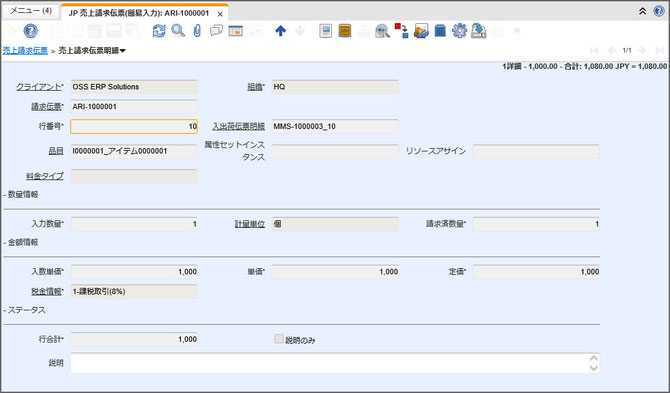Open the Find record magnifier
The image size is (670, 393).
pyautogui.click(x=178, y=31)
